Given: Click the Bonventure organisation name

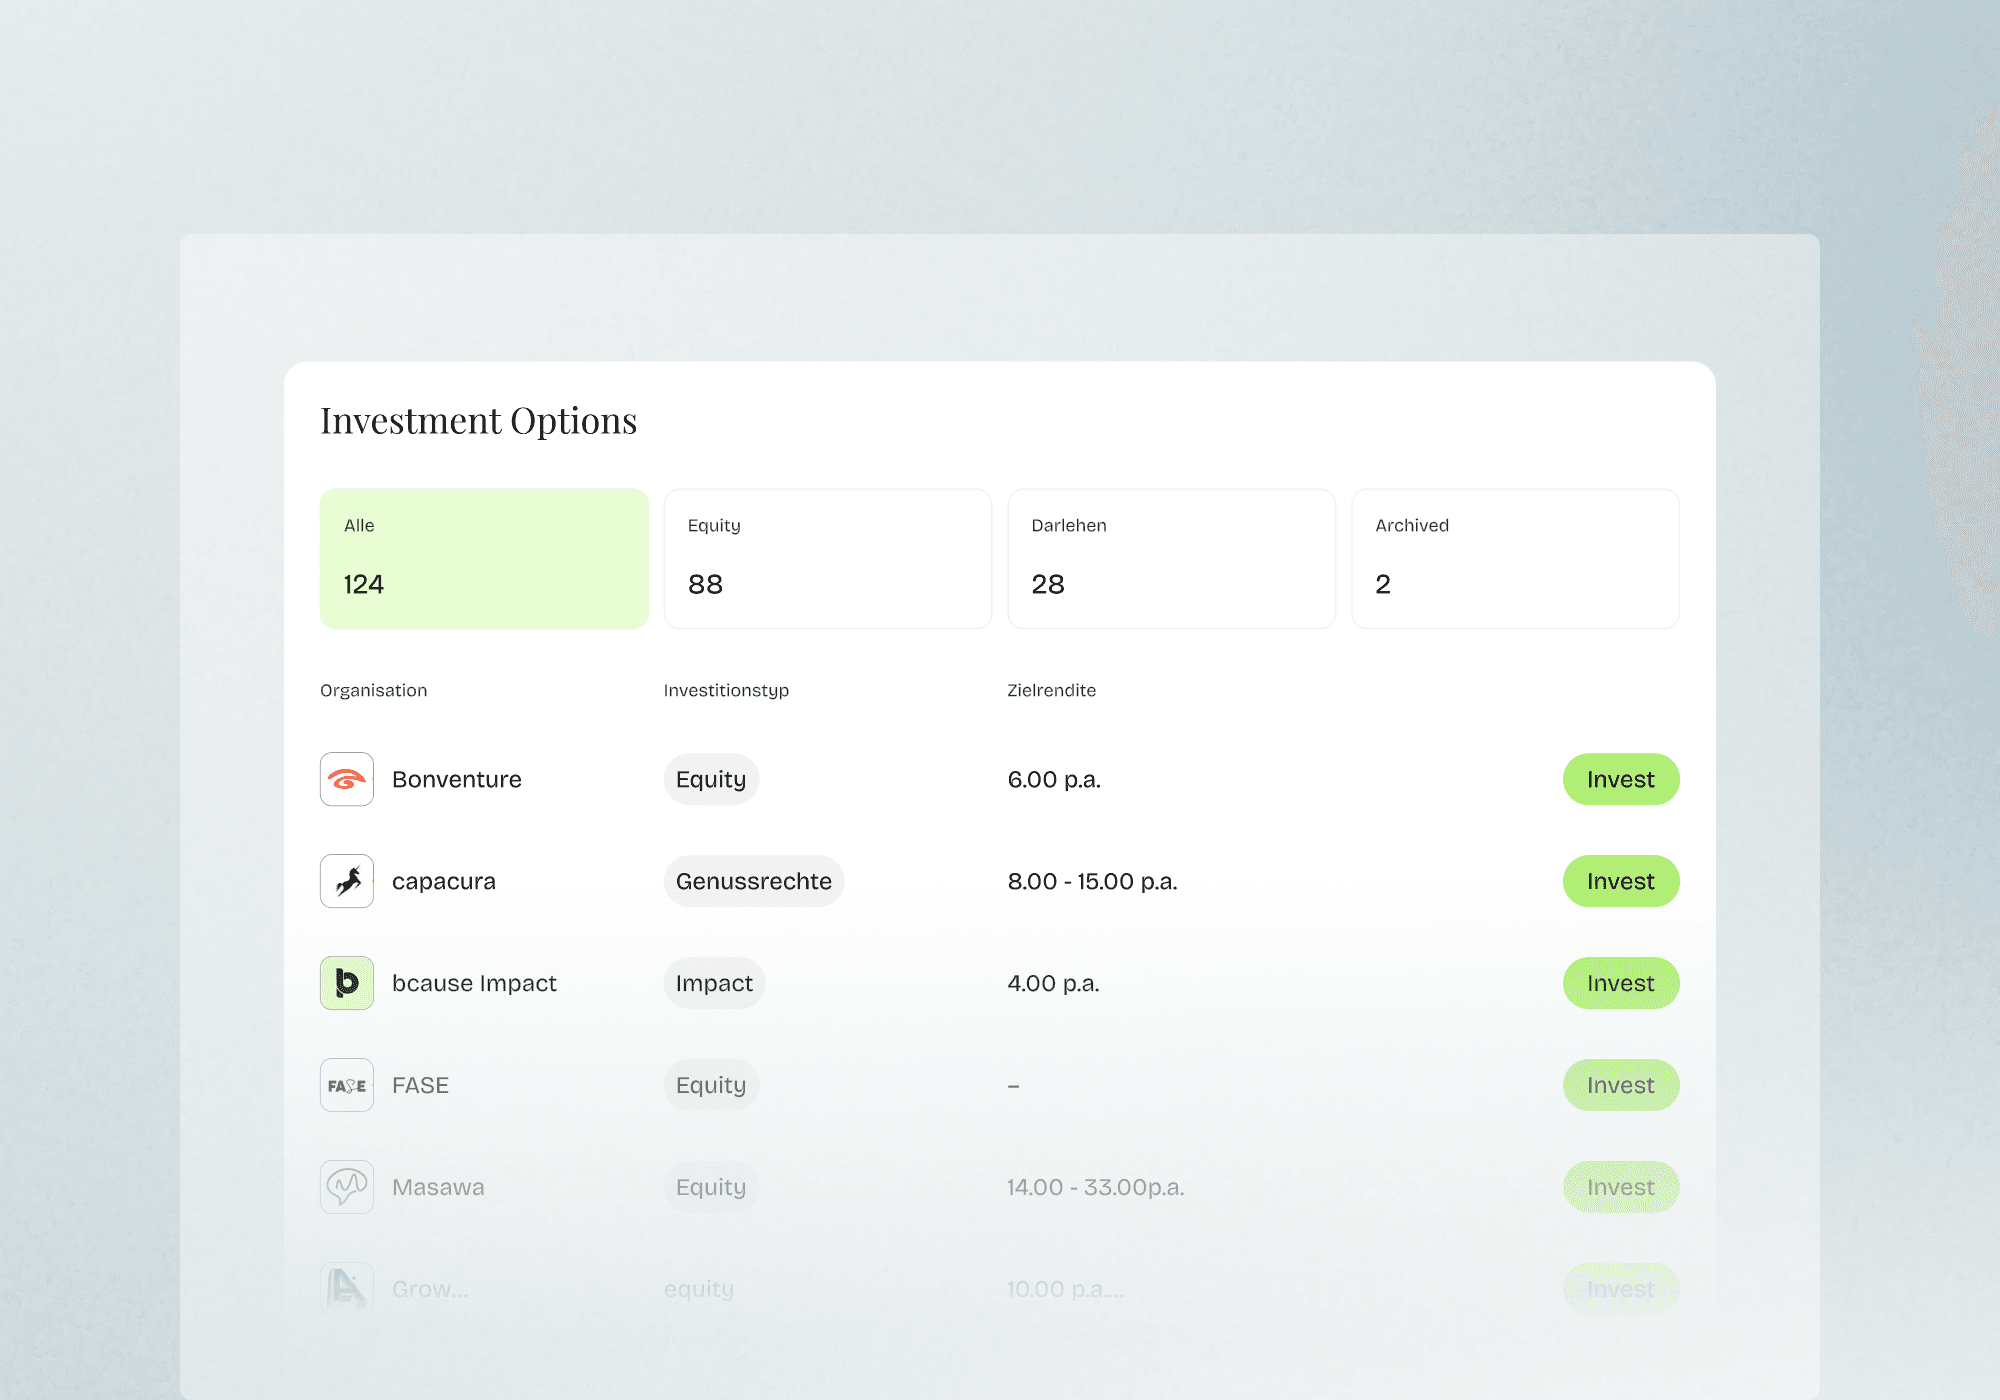Looking at the screenshot, I should coord(457,779).
